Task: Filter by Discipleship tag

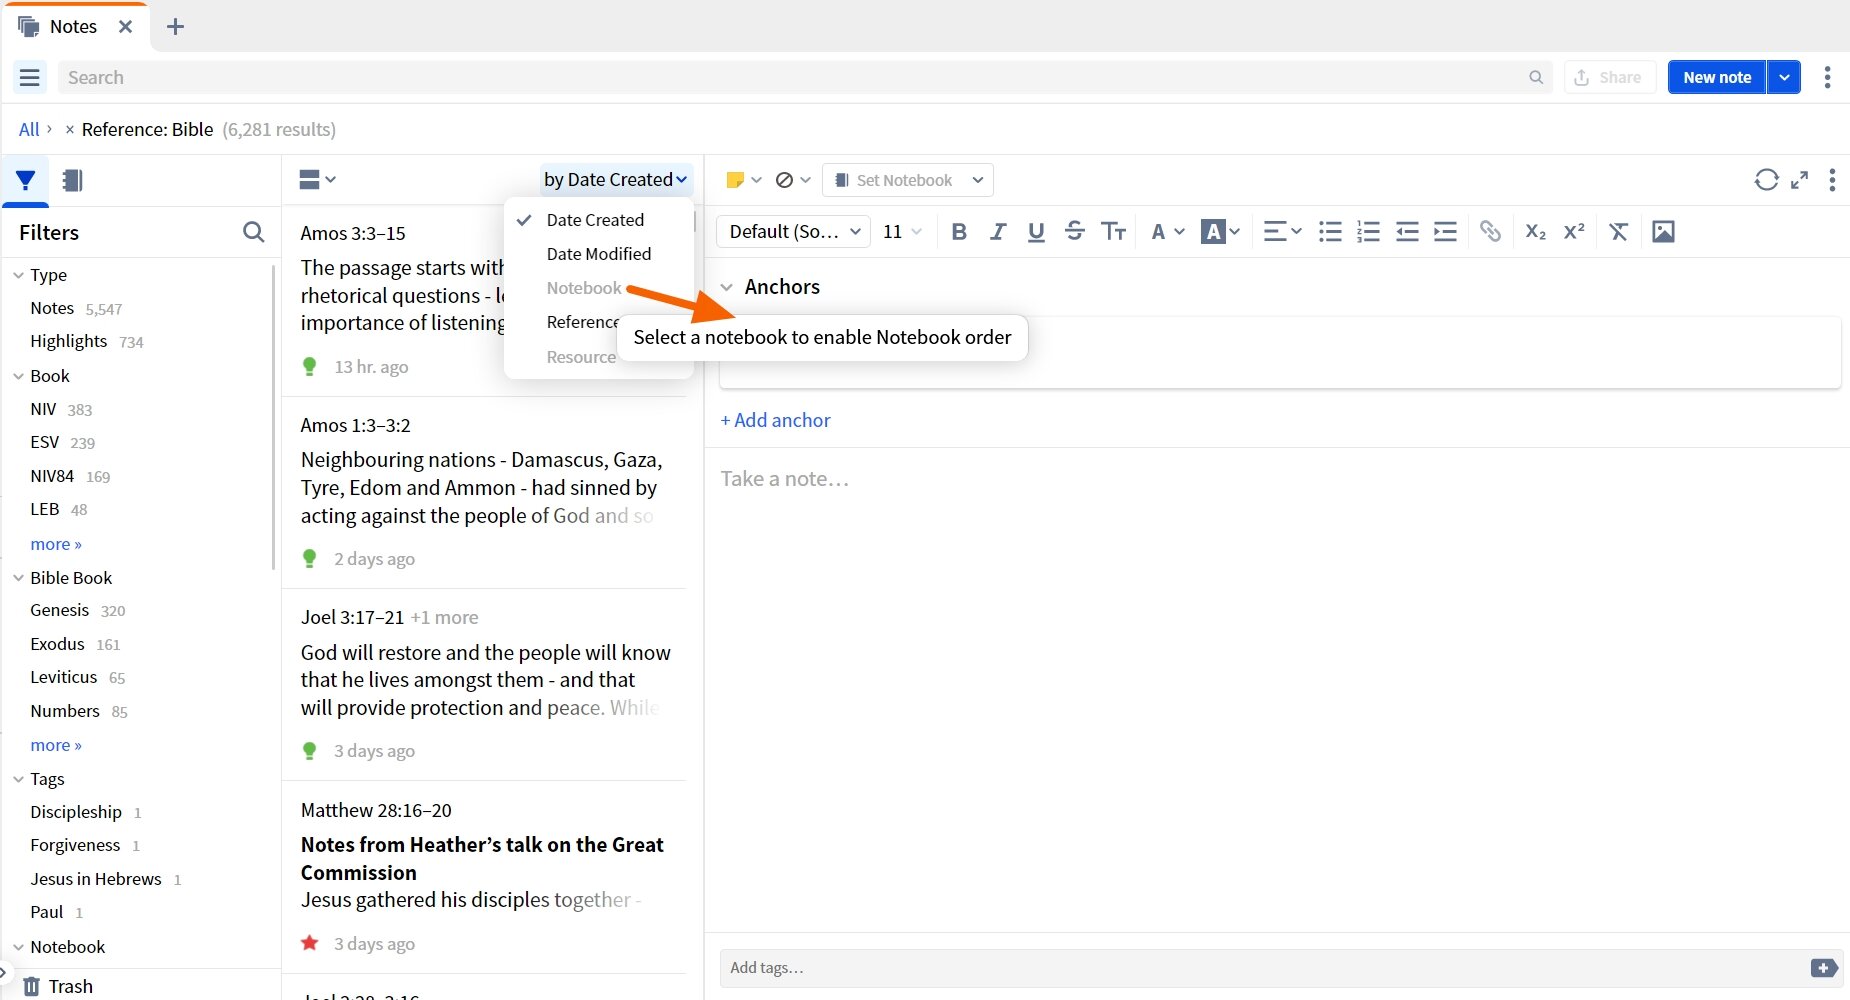Action: (x=76, y=812)
